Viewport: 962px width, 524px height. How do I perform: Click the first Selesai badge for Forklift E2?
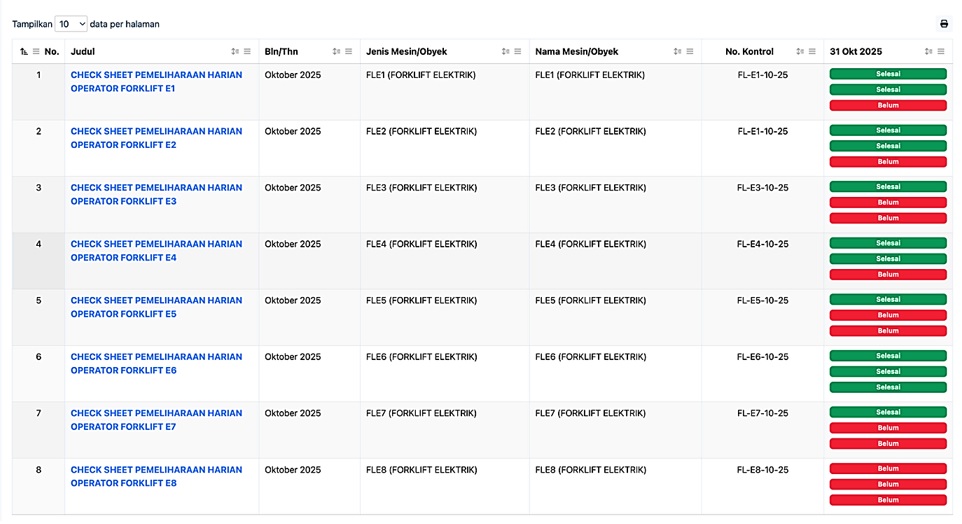[x=887, y=130]
